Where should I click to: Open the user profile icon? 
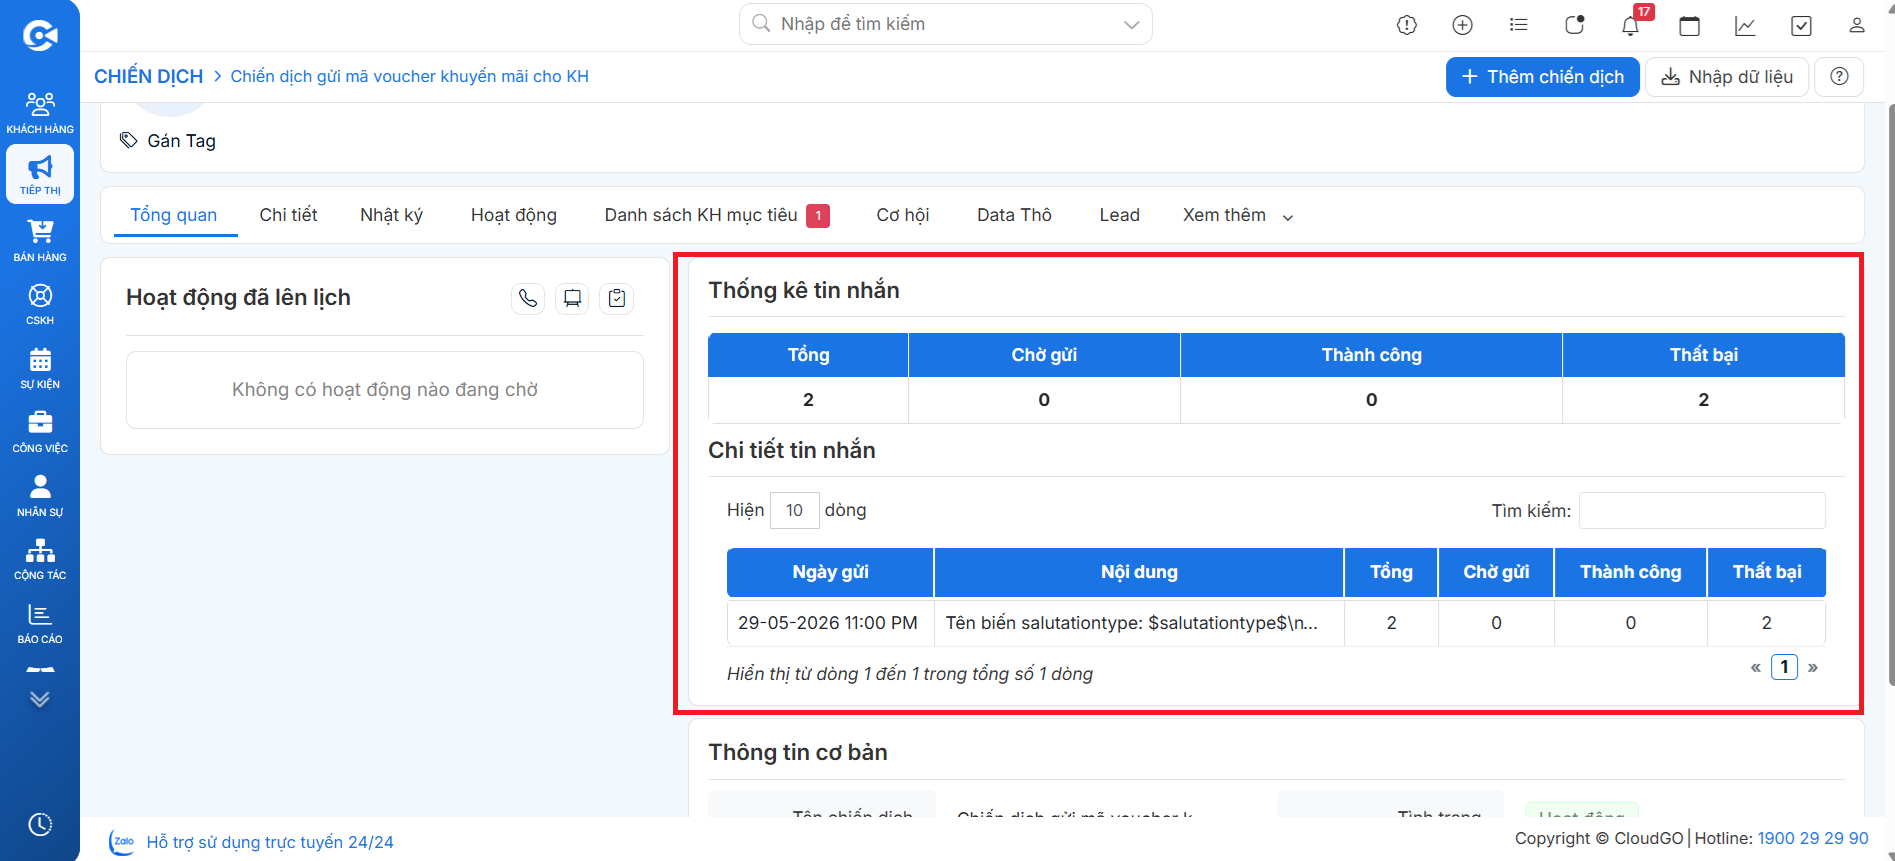(x=1857, y=25)
